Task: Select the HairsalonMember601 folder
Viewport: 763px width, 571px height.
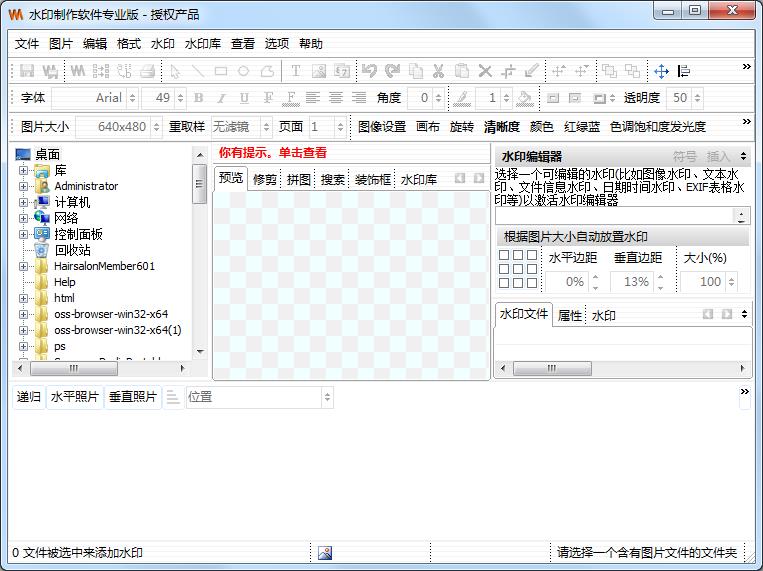Action: [104, 266]
